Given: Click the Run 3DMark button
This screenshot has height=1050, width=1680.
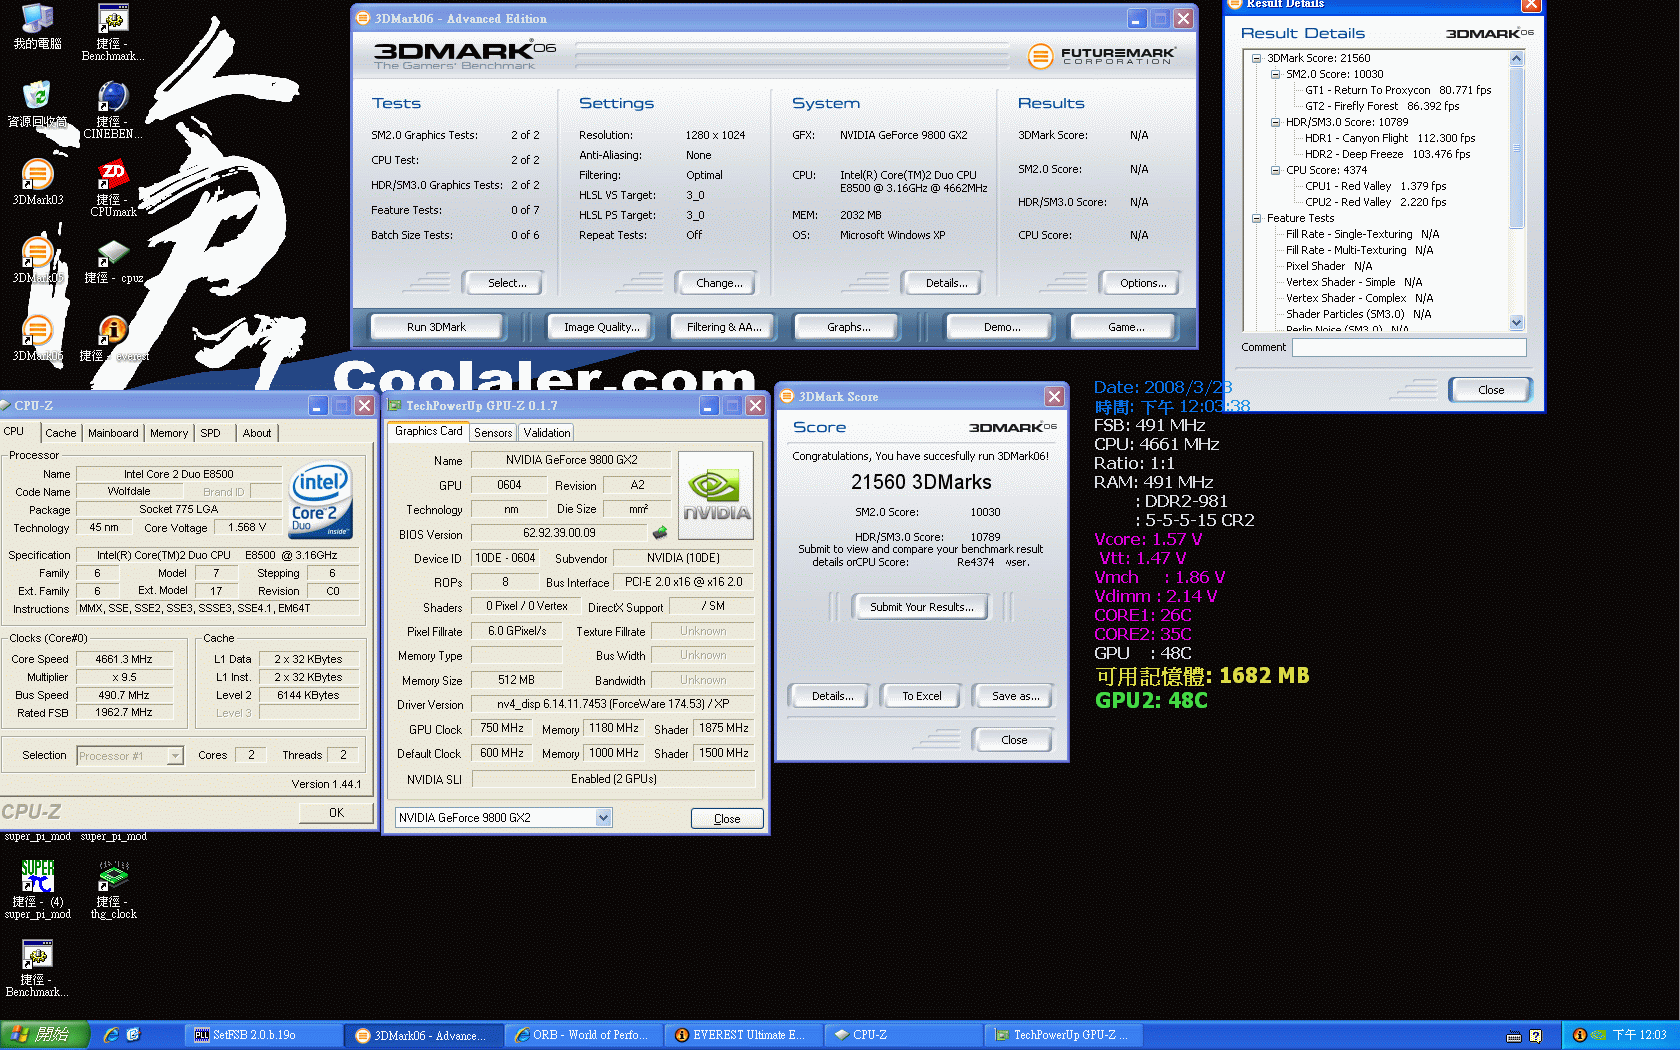Looking at the screenshot, I should (x=436, y=327).
